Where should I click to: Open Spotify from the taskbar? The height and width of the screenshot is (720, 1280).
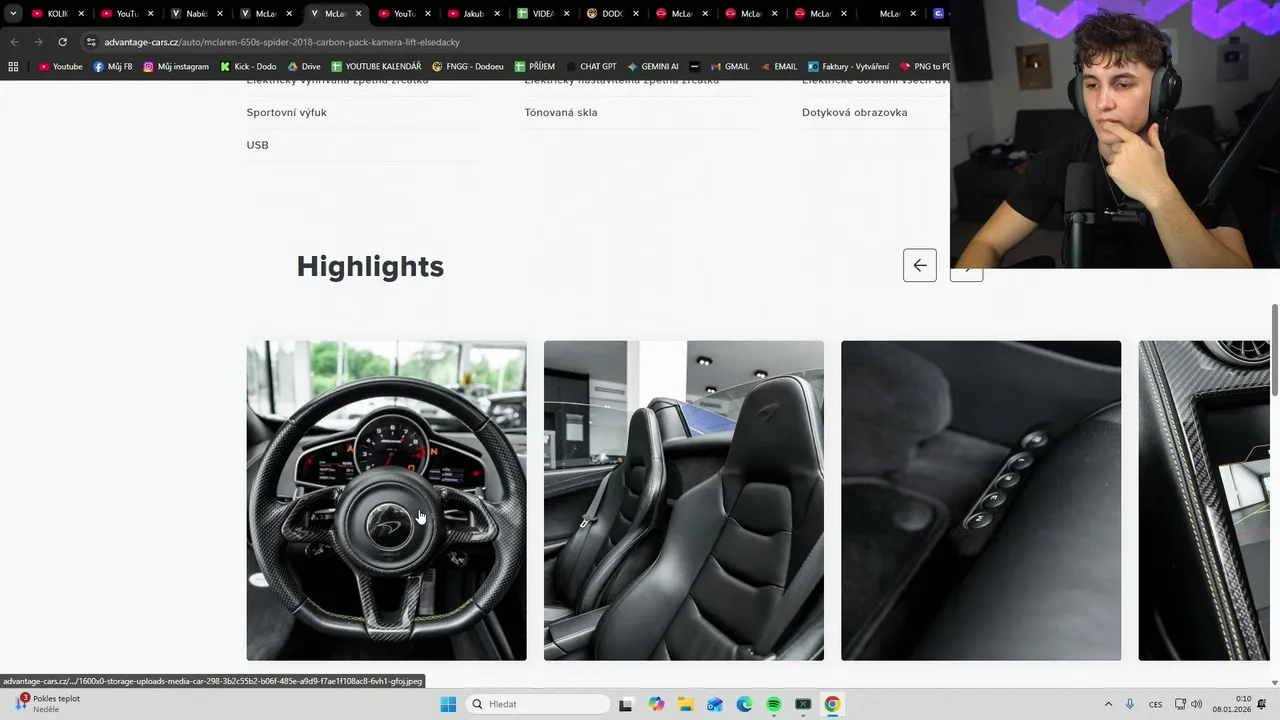(773, 704)
